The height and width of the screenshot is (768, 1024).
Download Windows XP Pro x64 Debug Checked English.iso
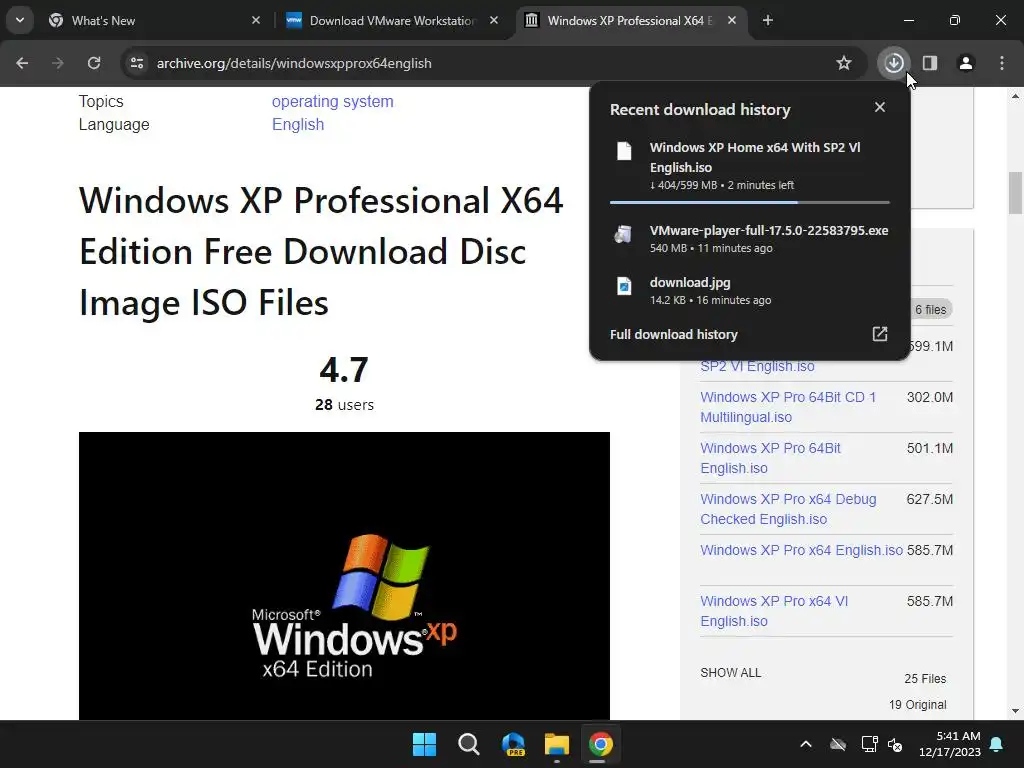click(788, 509)
